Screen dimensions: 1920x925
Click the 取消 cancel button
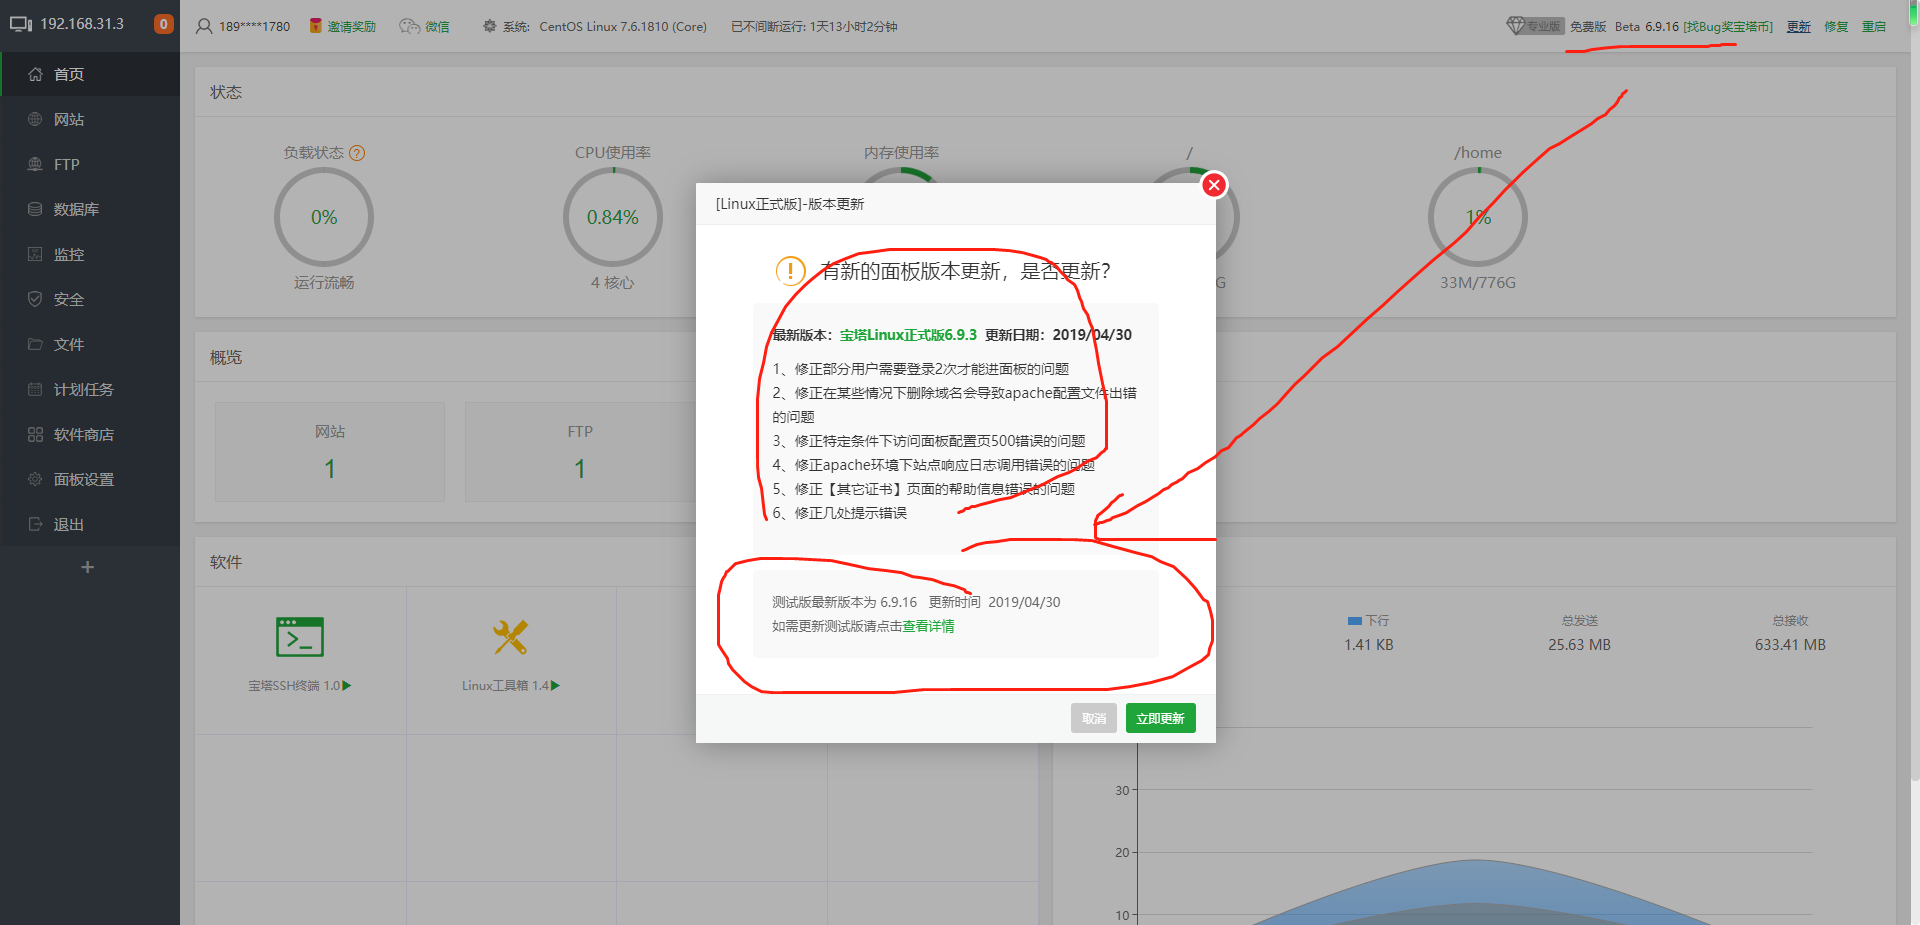1094,718
